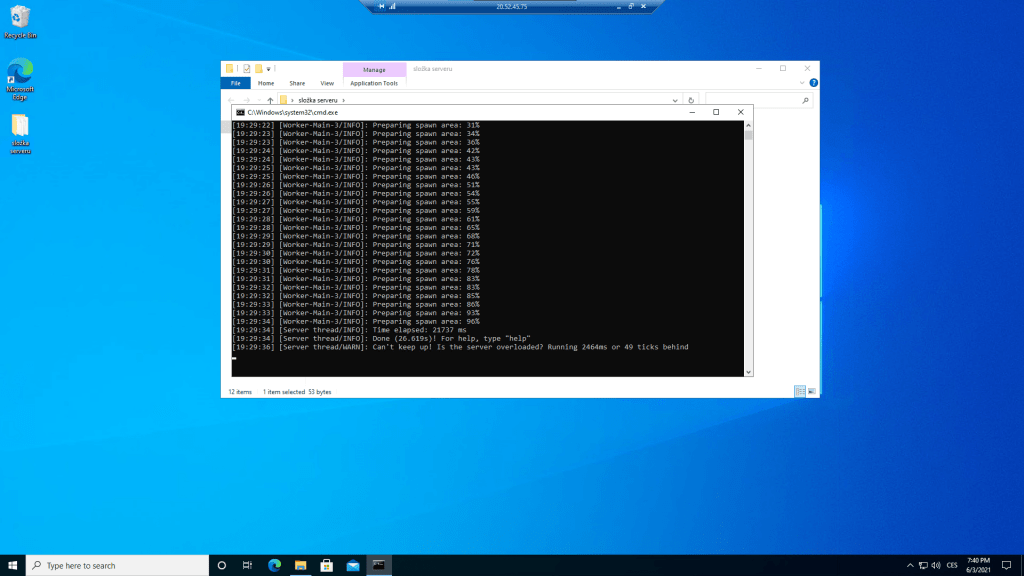This screenshot has height=576, width=1024.
Task: Select the Recycle Bin desktop icon
Action: 20,20
